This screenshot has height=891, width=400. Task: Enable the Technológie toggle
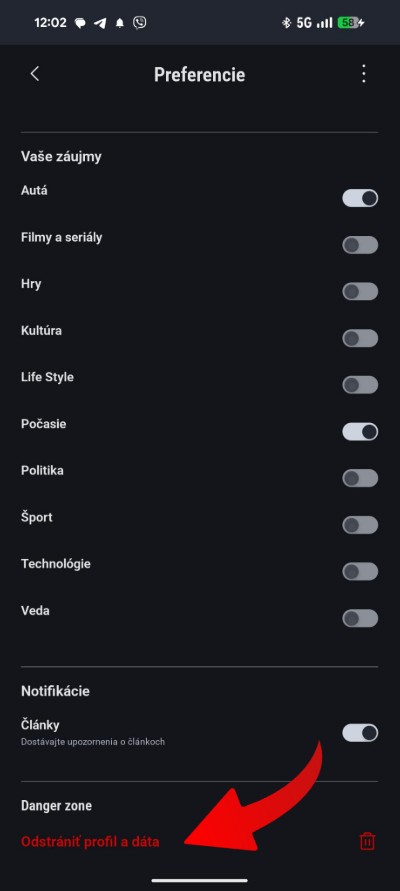pos(360,572)
